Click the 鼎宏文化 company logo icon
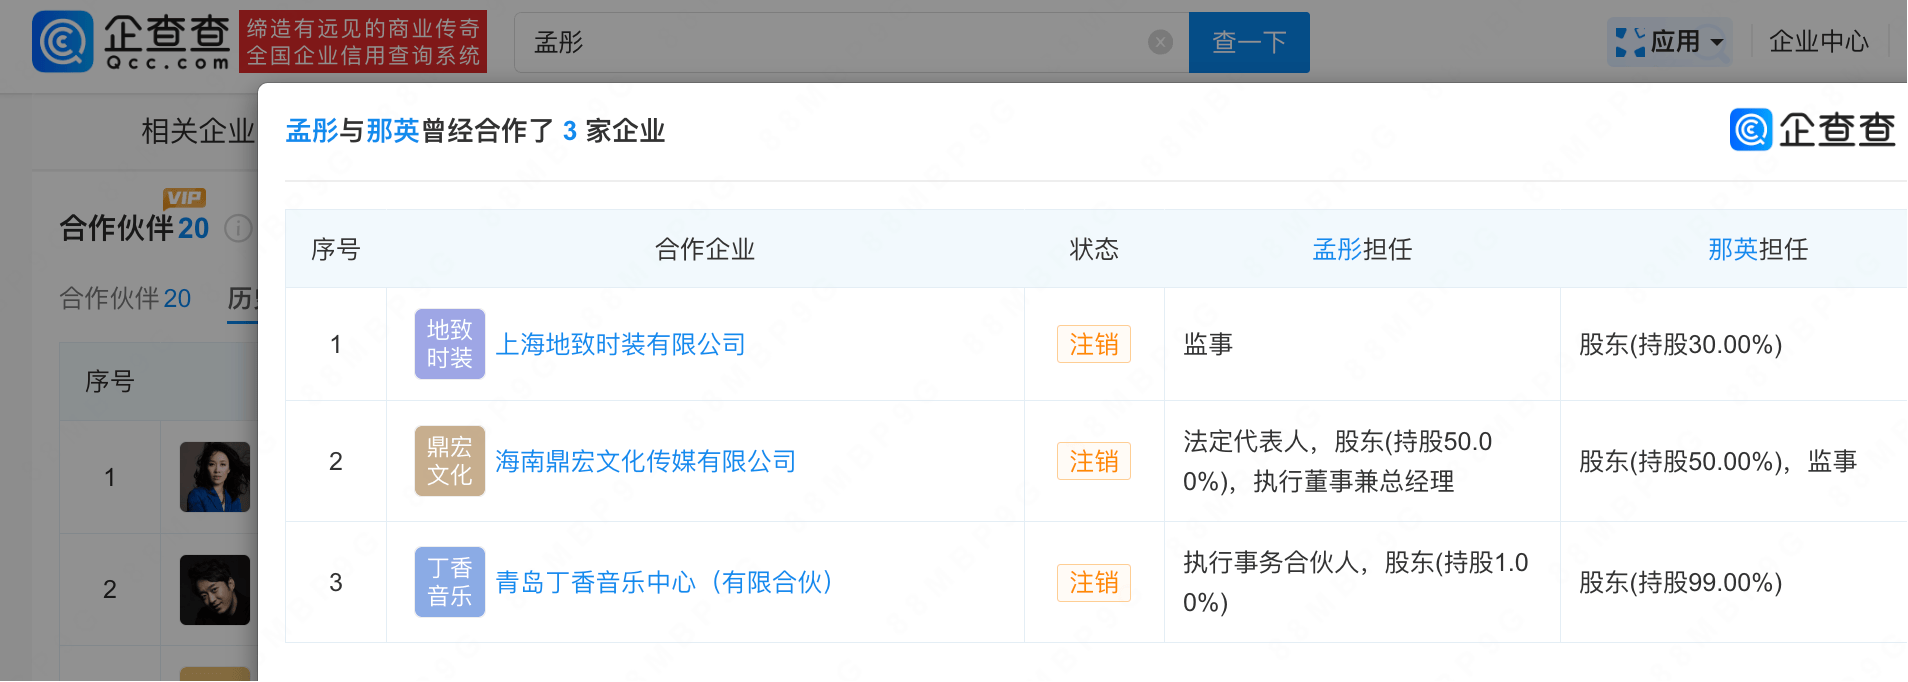1908x682 pixels. [x=449, y=461]
